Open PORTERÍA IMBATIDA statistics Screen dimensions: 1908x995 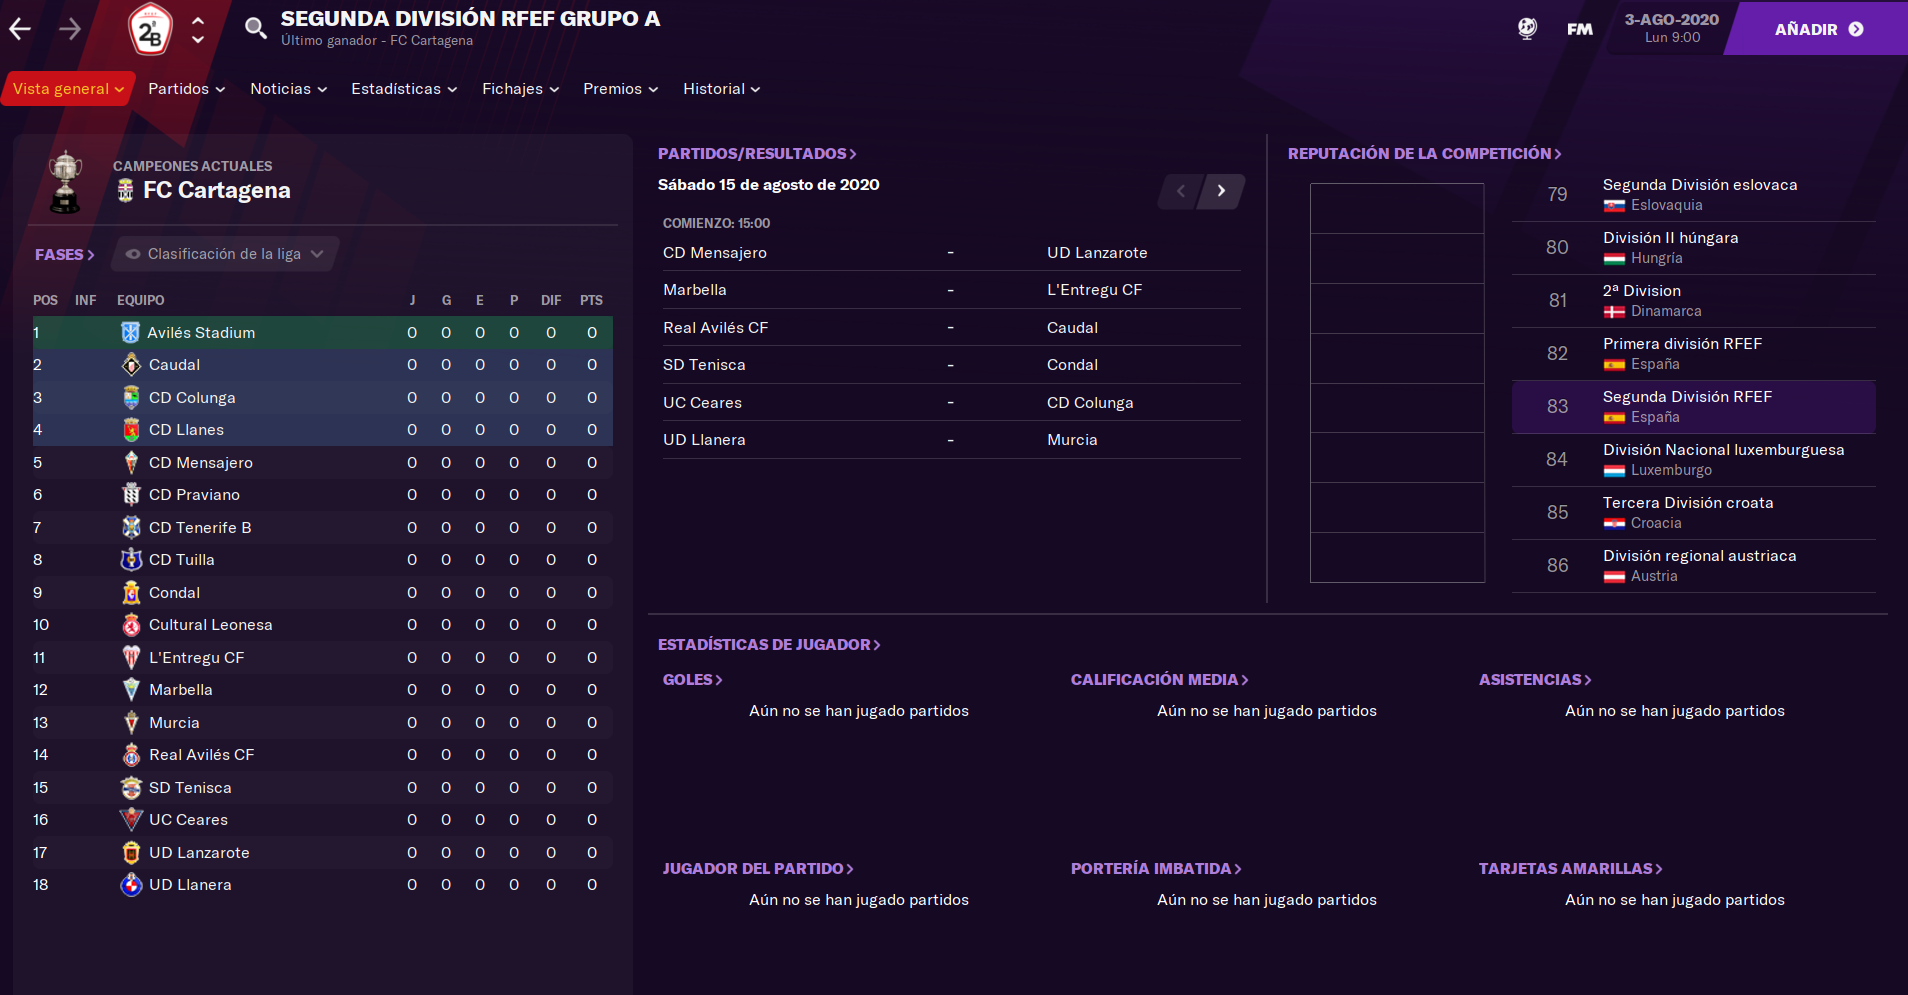coord(1156,869)
